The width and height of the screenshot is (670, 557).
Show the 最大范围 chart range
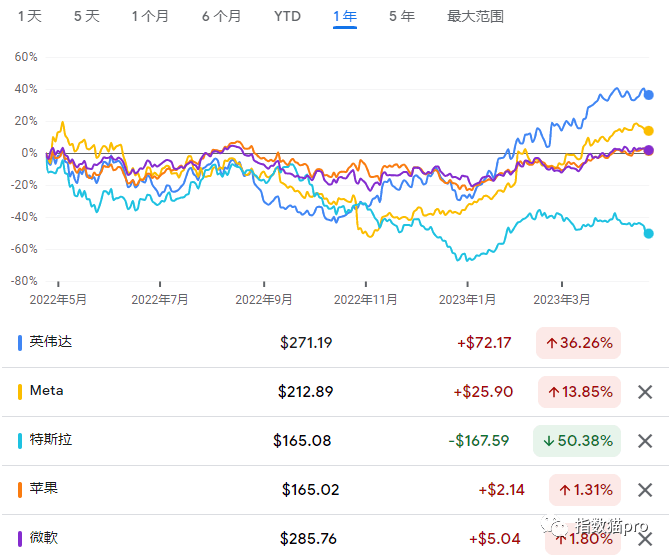(x=475, y=17)
